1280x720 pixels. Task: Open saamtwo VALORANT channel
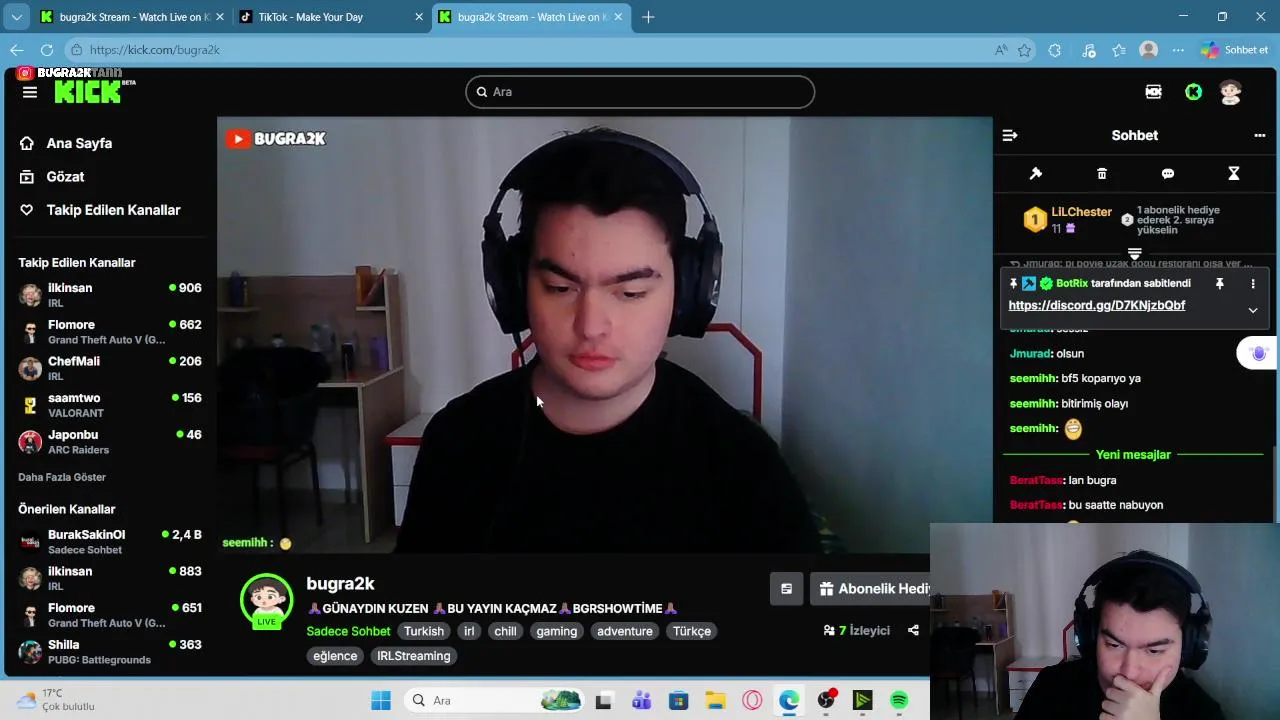tap(110, 405)
